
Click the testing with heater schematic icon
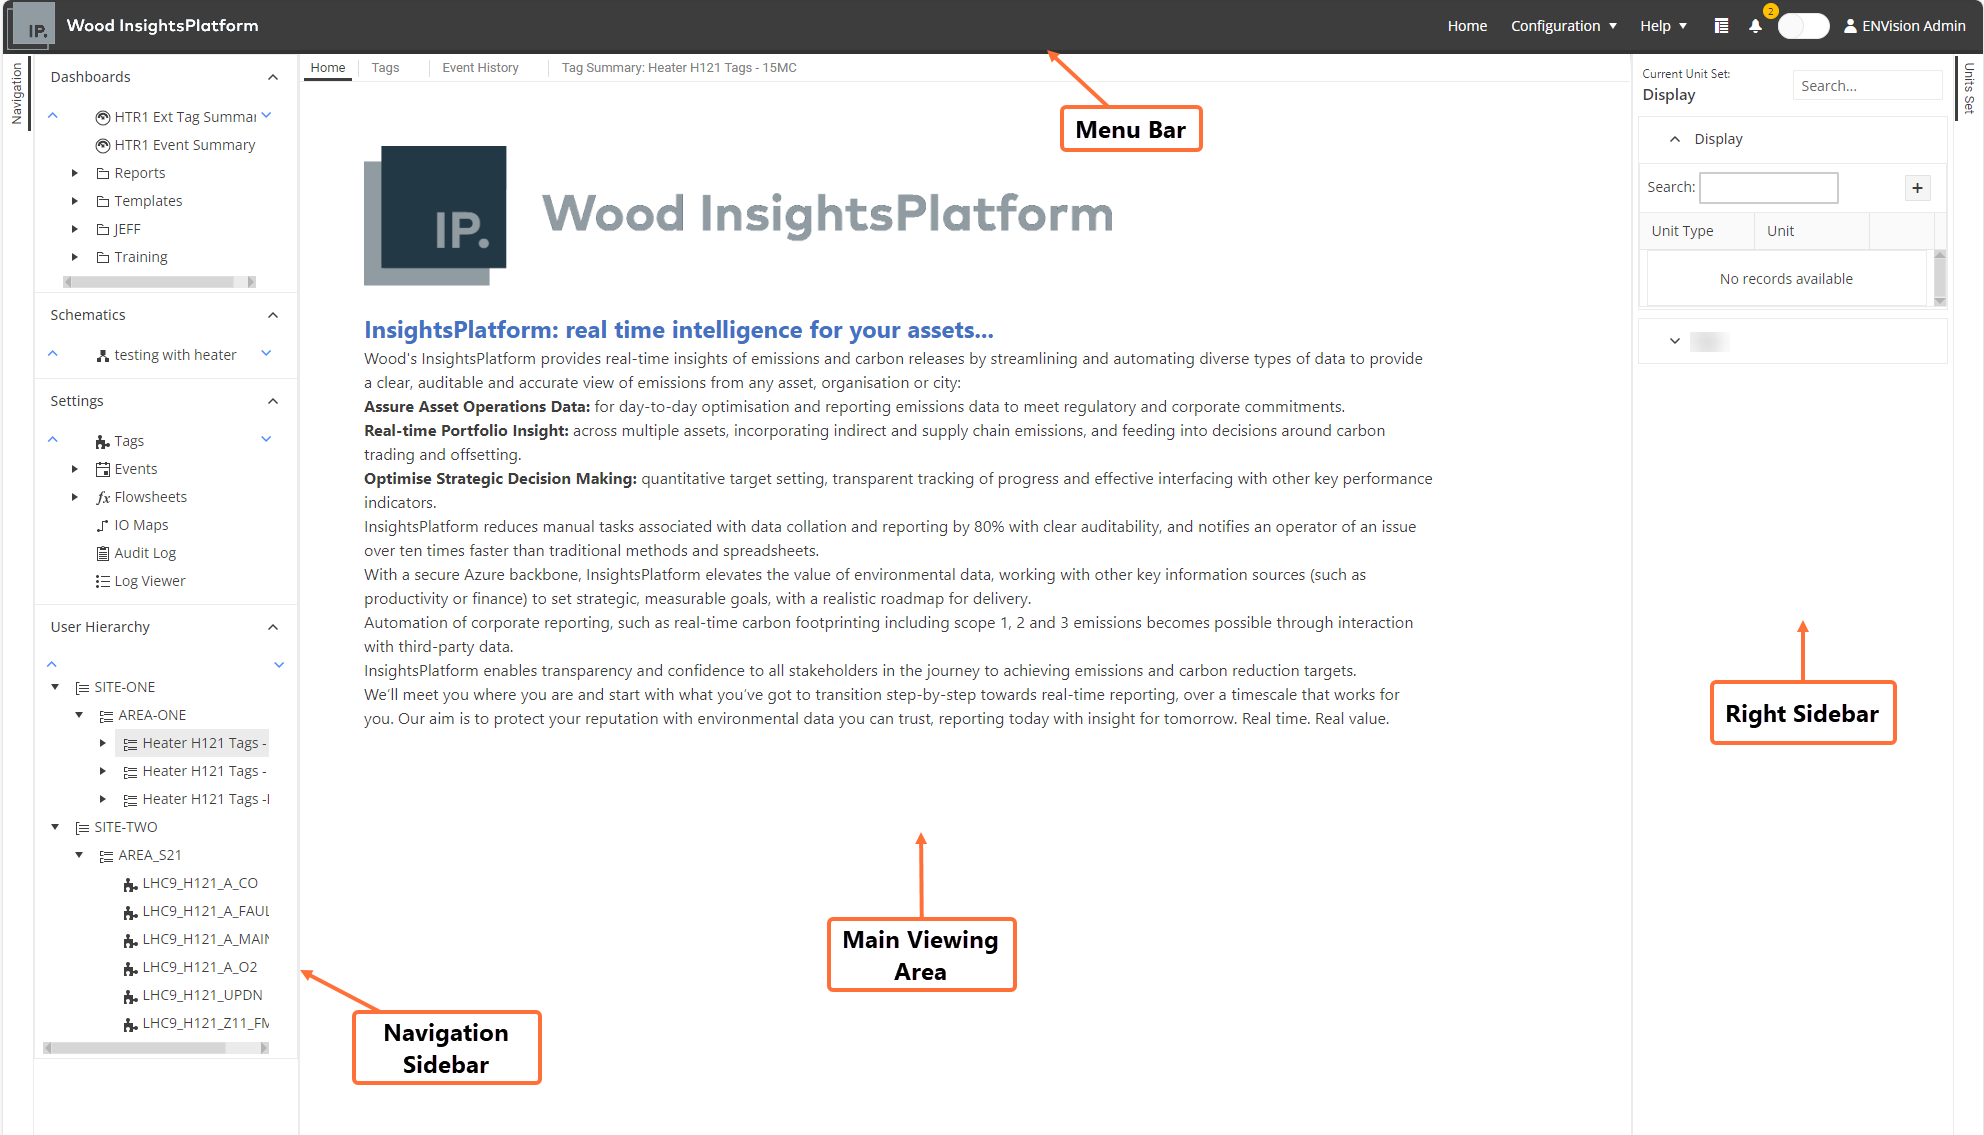102,355
